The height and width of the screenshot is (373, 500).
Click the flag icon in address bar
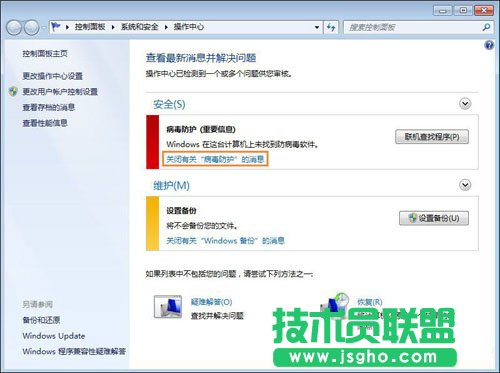(x=56, y=27)
